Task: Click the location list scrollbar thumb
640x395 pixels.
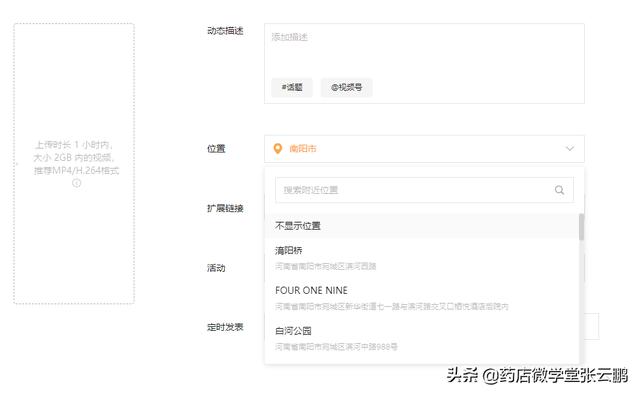Action: pos(581,227)
